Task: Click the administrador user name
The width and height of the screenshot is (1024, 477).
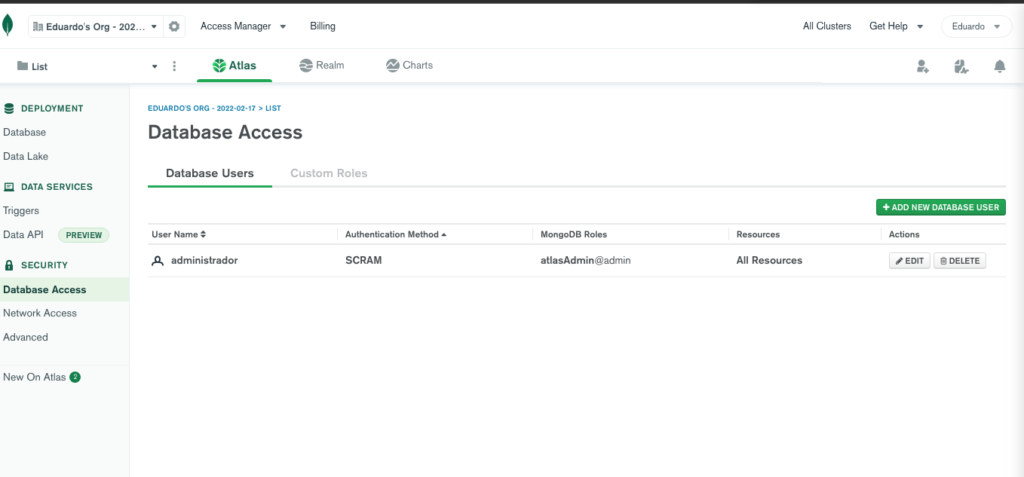Action: point(204,260)
